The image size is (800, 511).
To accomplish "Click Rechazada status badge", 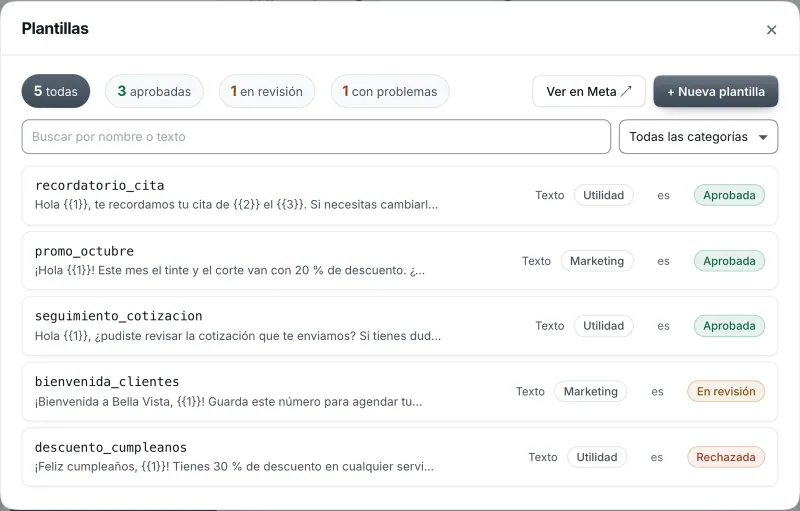I will tap(726, 457).
